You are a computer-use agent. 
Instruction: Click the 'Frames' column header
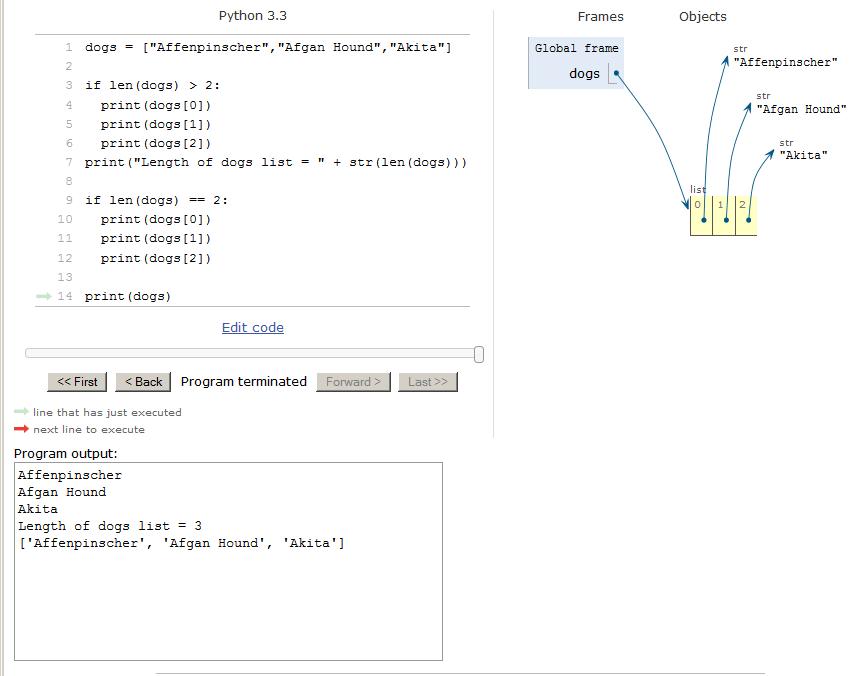[x=600, y=17]
